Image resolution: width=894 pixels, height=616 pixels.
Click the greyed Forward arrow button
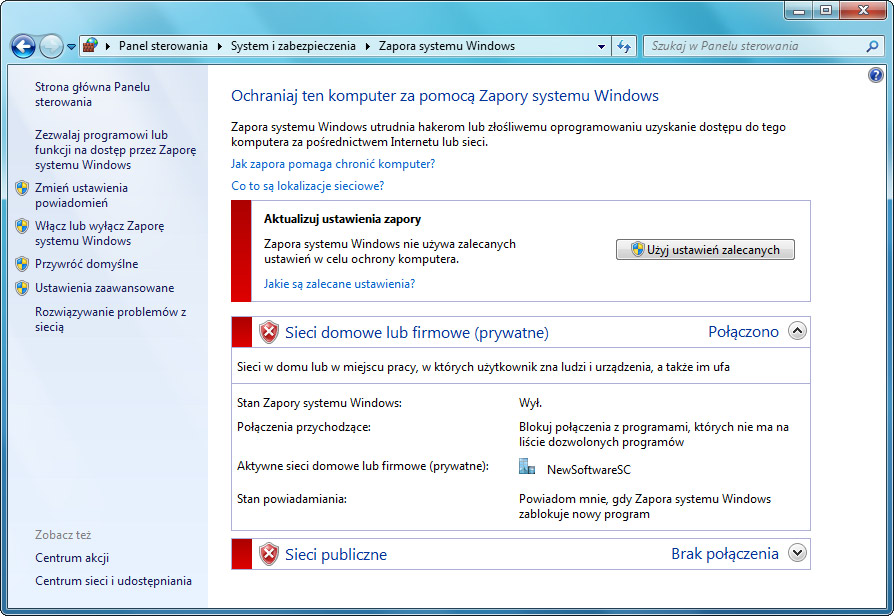tap(51, 46)
